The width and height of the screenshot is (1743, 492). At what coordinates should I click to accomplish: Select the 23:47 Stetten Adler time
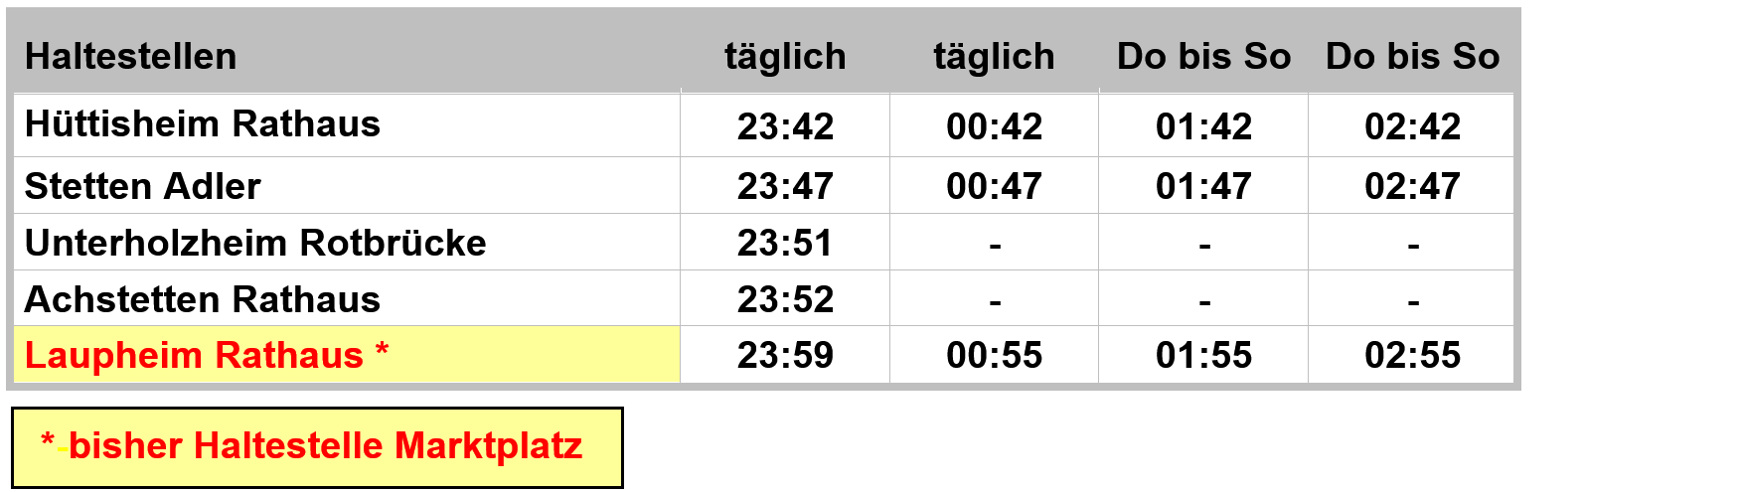[x=785, y=186]
